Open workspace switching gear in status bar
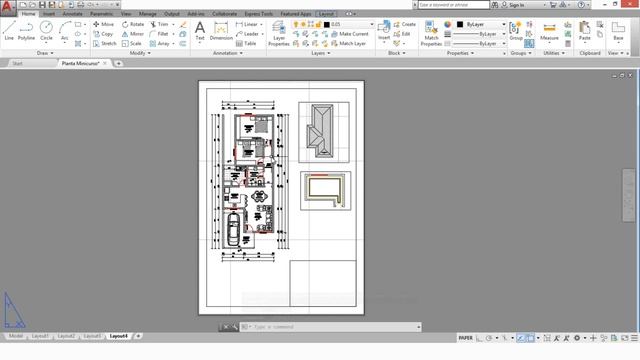This screenshot has width=640, height=360. pos(577,338)
